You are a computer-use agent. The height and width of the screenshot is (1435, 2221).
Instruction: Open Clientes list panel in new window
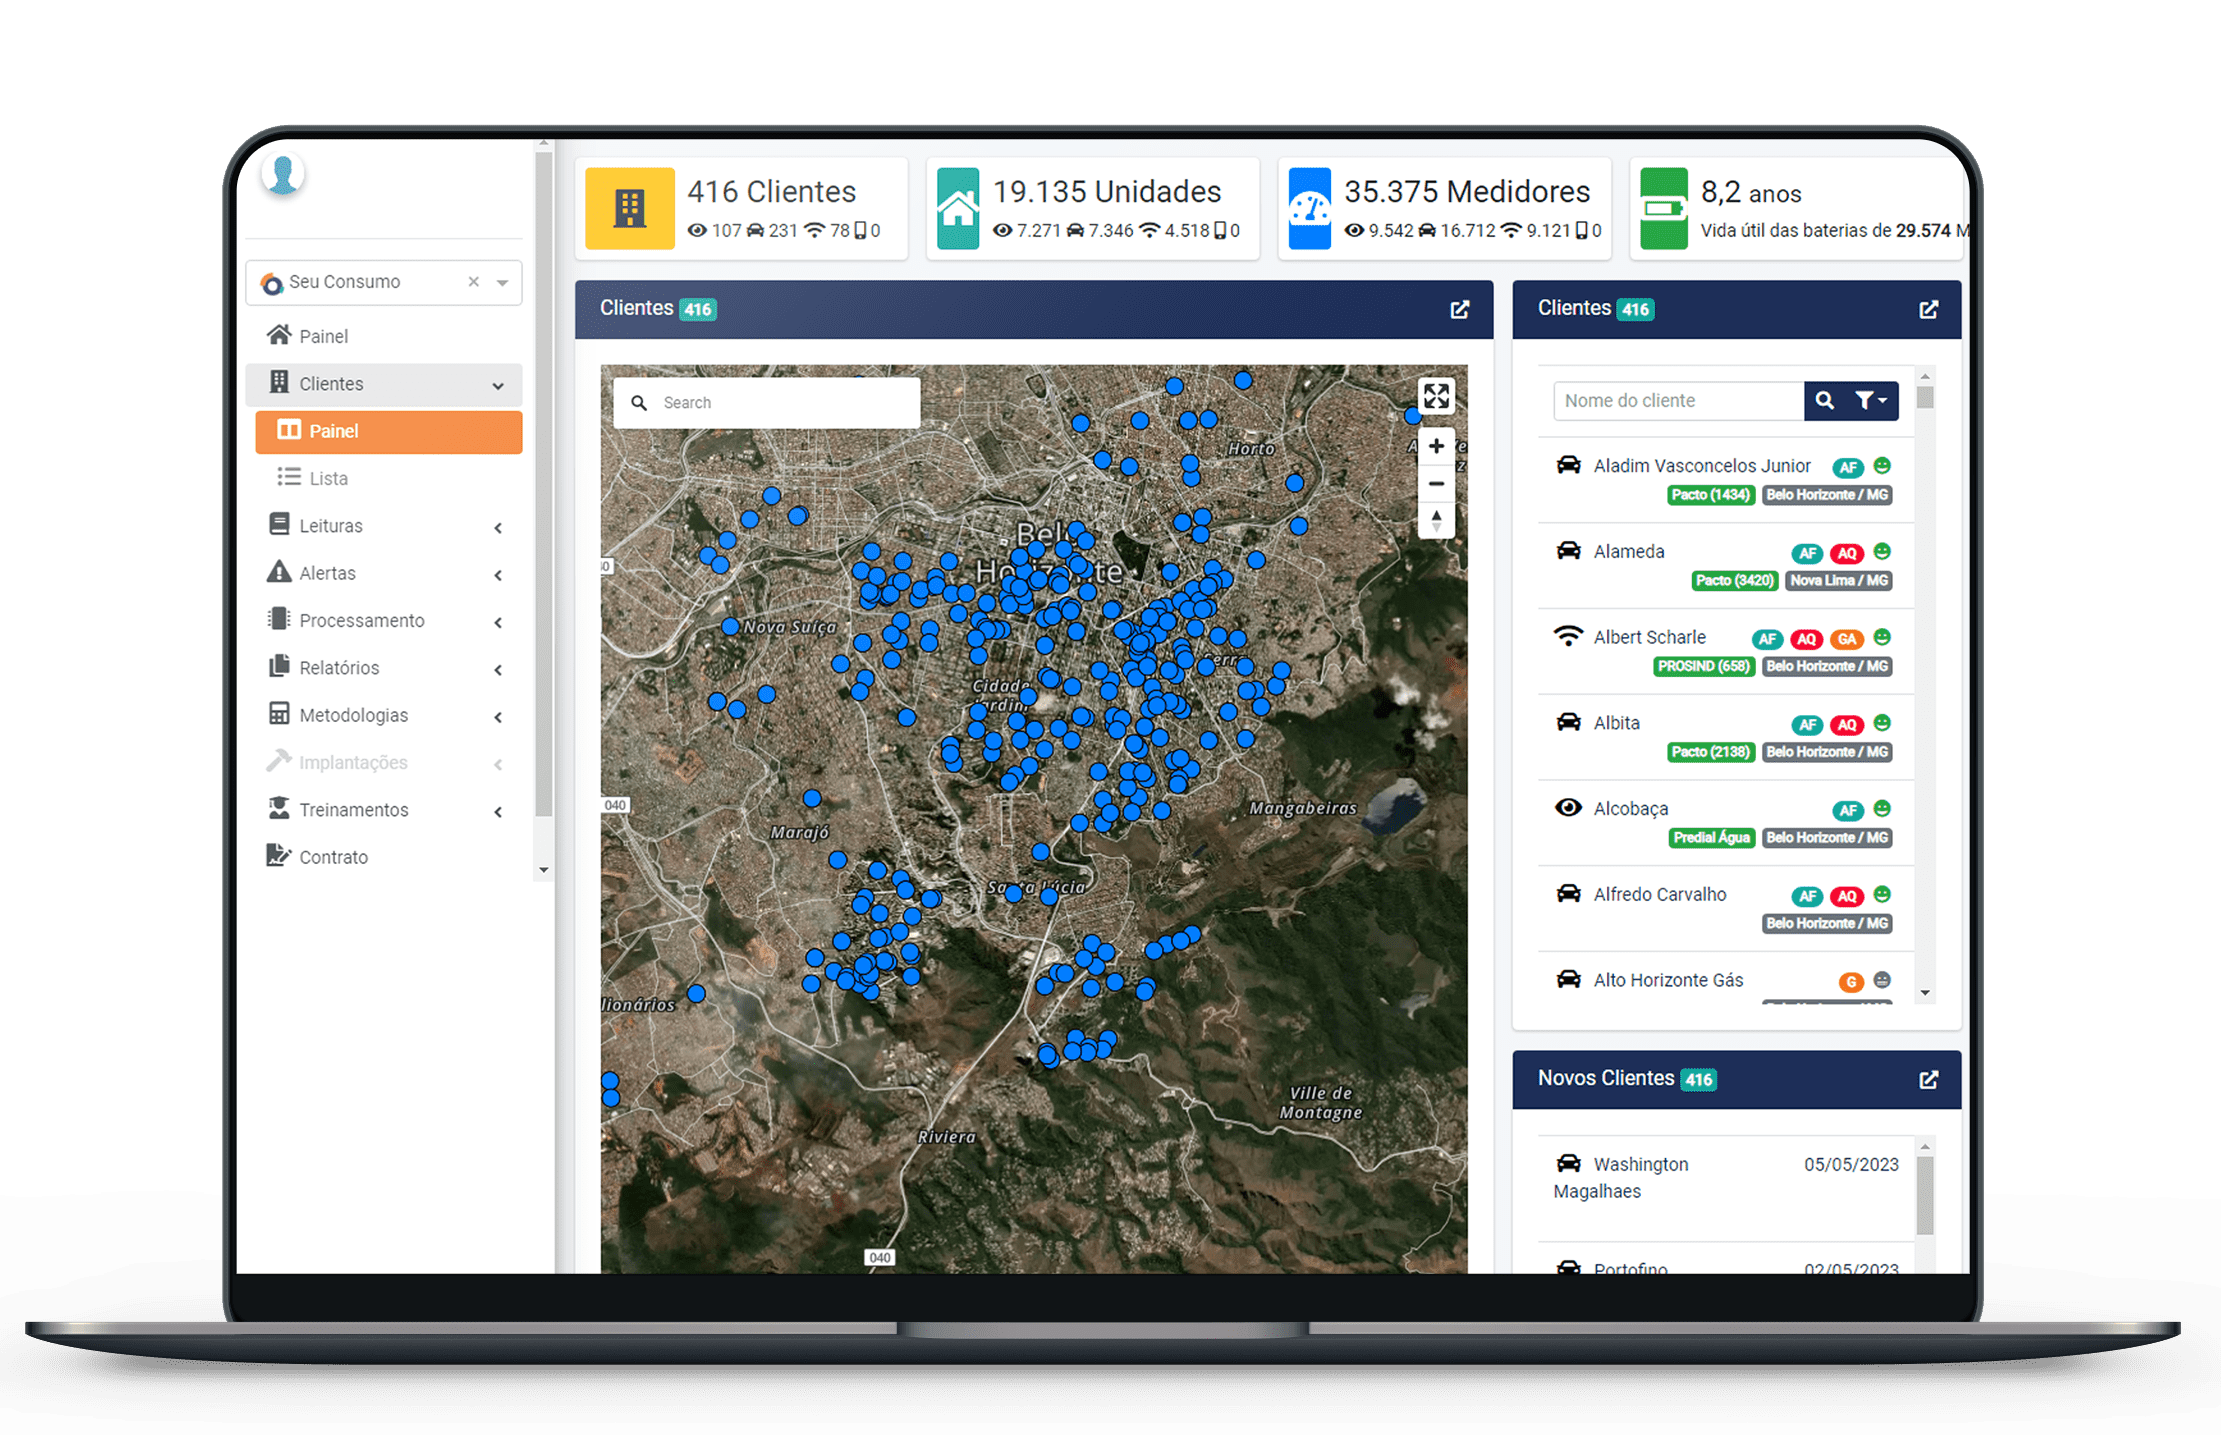(x=1929, y=310)
